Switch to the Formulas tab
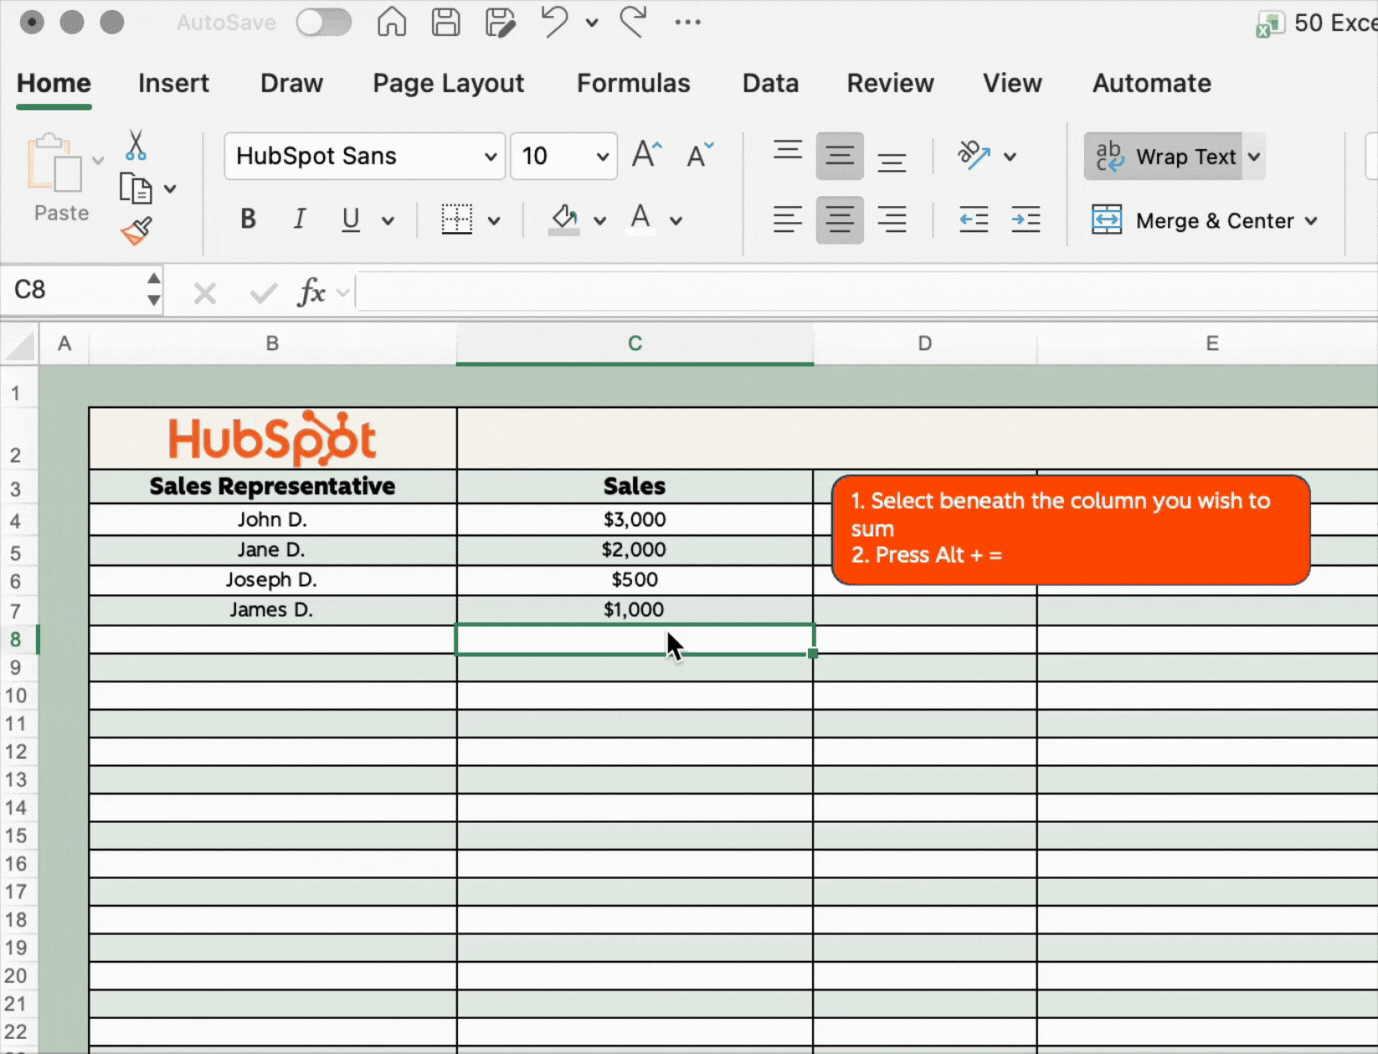The height and width of the screenshot is (1054, 1378). click(633, 83)
